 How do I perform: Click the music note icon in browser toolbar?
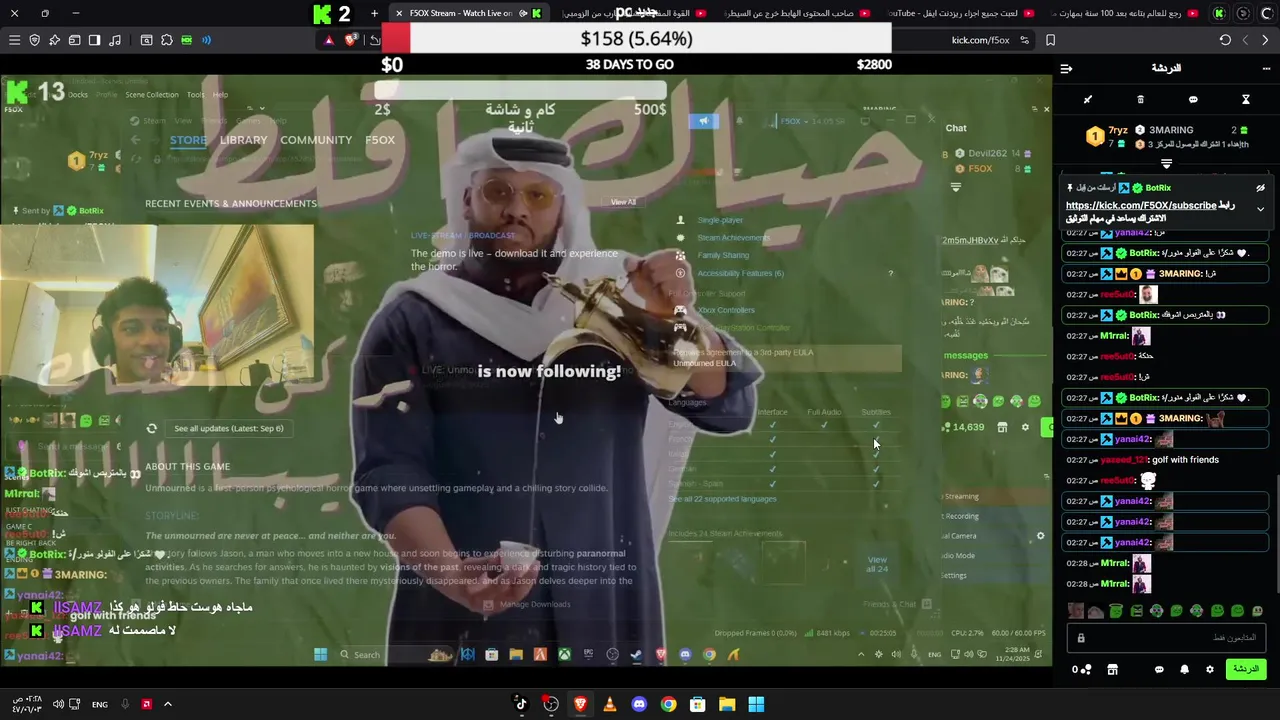coord(115,40)
